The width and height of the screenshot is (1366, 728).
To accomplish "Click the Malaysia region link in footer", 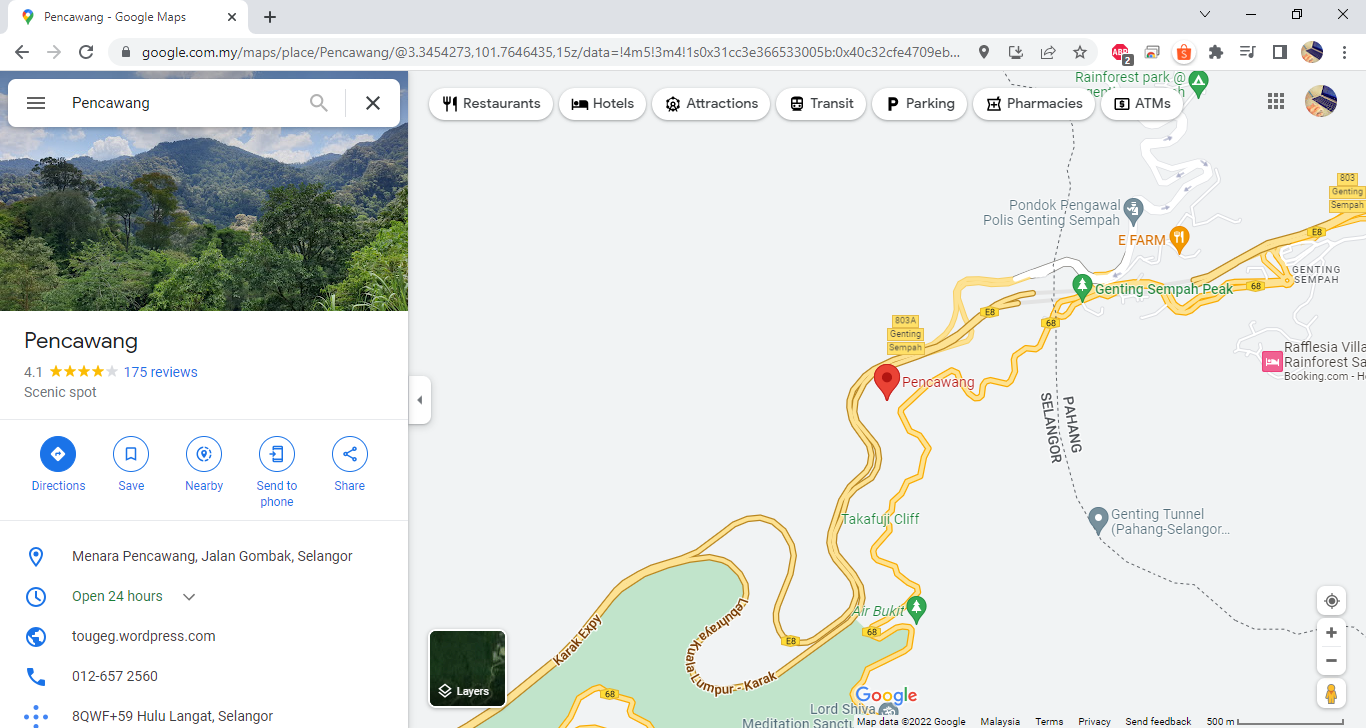I will tap(1000, 721).
